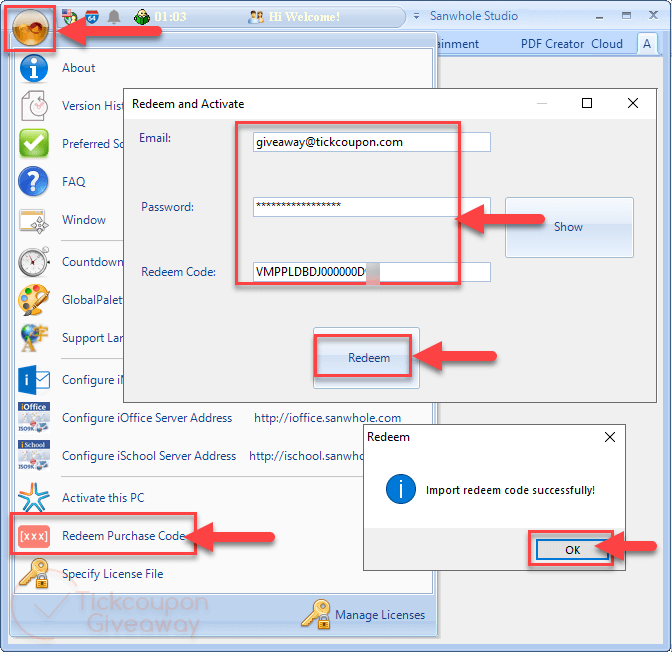672x652 pixels.
Task: Click the Show password button
Action: [569, 227]
